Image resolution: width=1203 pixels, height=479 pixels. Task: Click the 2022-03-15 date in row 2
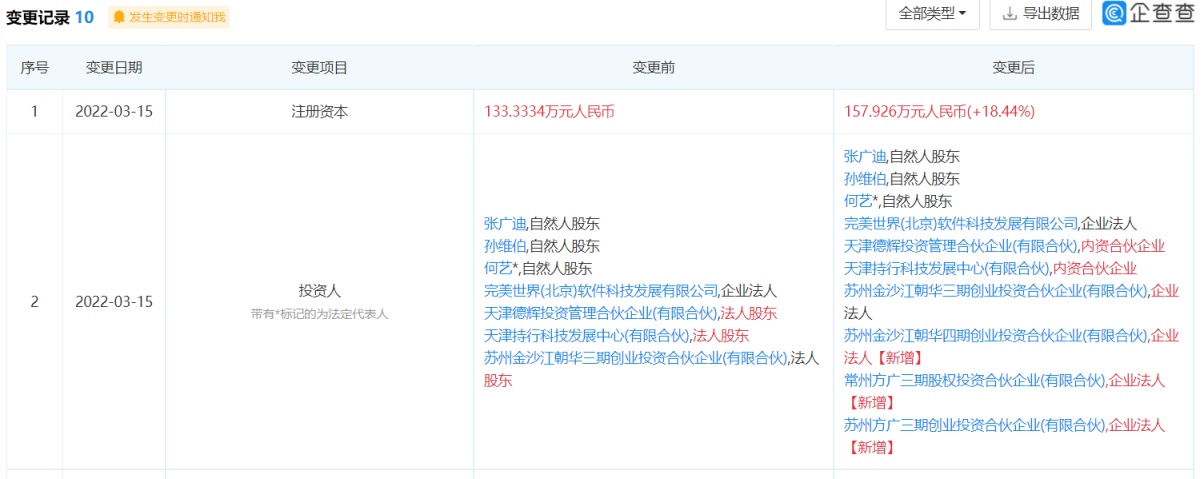pyautogui.click(x=114, y=301)
